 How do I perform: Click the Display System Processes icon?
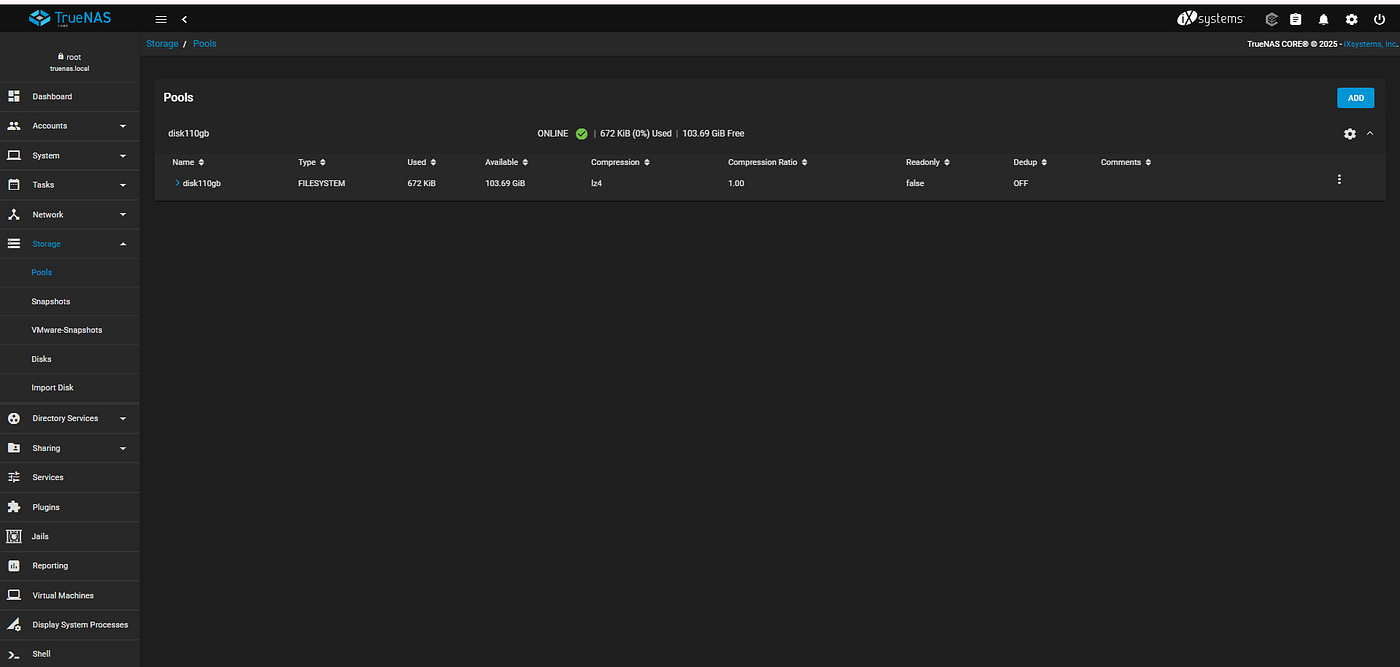click(x=14, y=624)
